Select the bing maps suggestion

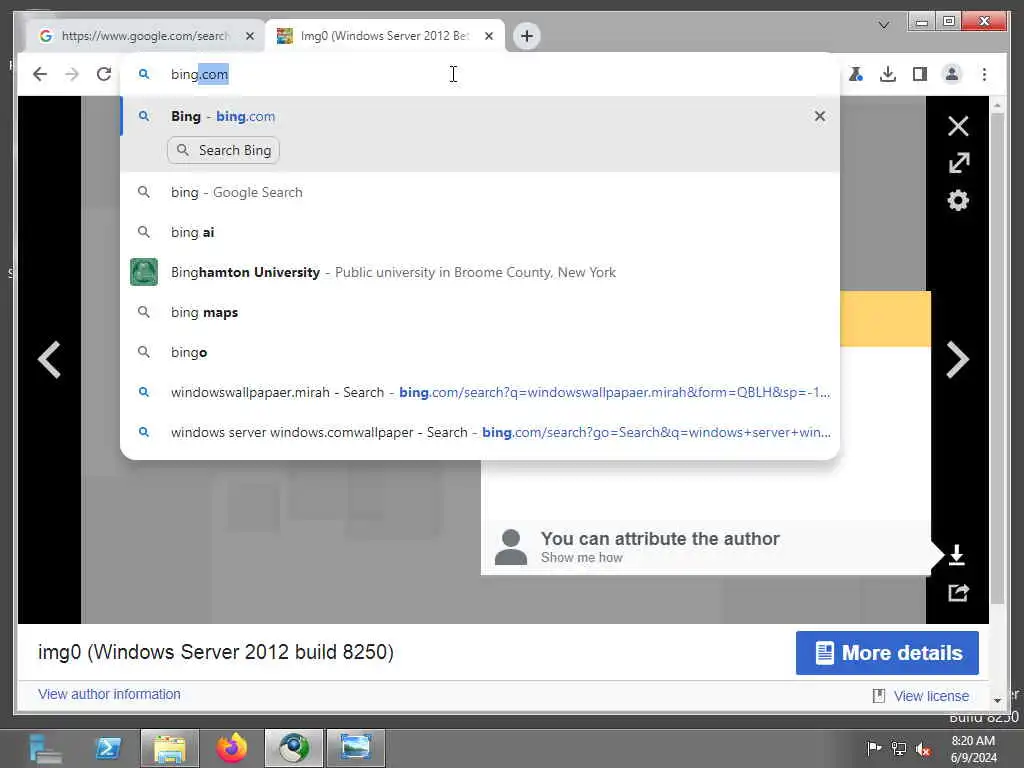480,312
